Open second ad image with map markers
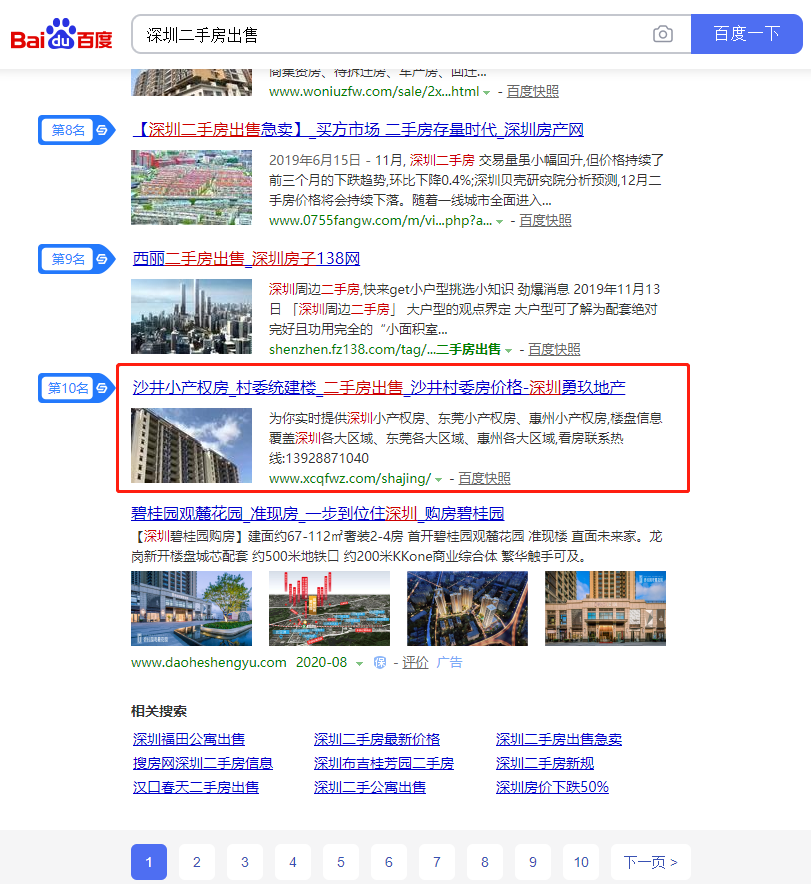 pos(329,608)
